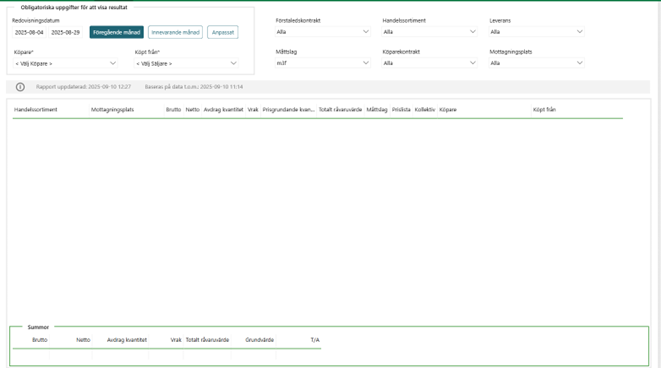Screen dimensions: 661x368
Task: Select the Föregående månad button
Action: 116,32
